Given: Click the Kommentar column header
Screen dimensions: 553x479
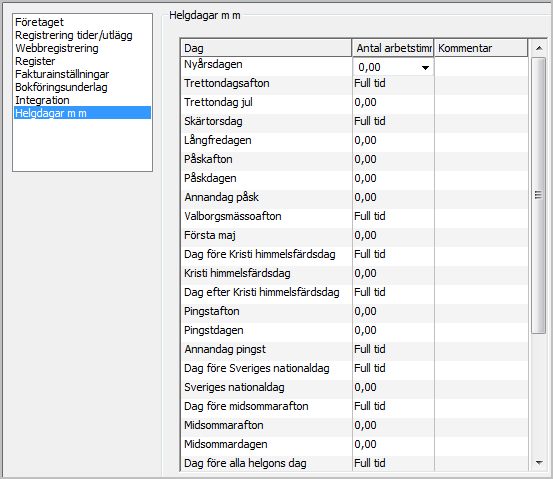Looking at the screenshot, I should [x=481, y=48].
